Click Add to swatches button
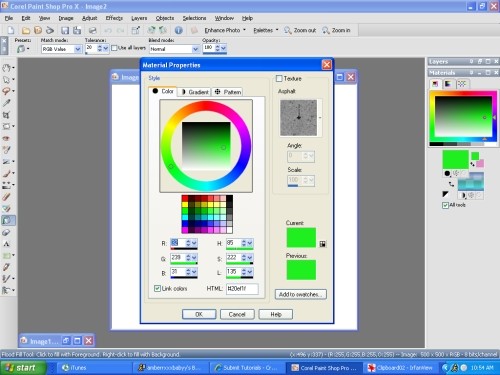The height and width of the screenshot is (375, 500). [x=301, y=294]
